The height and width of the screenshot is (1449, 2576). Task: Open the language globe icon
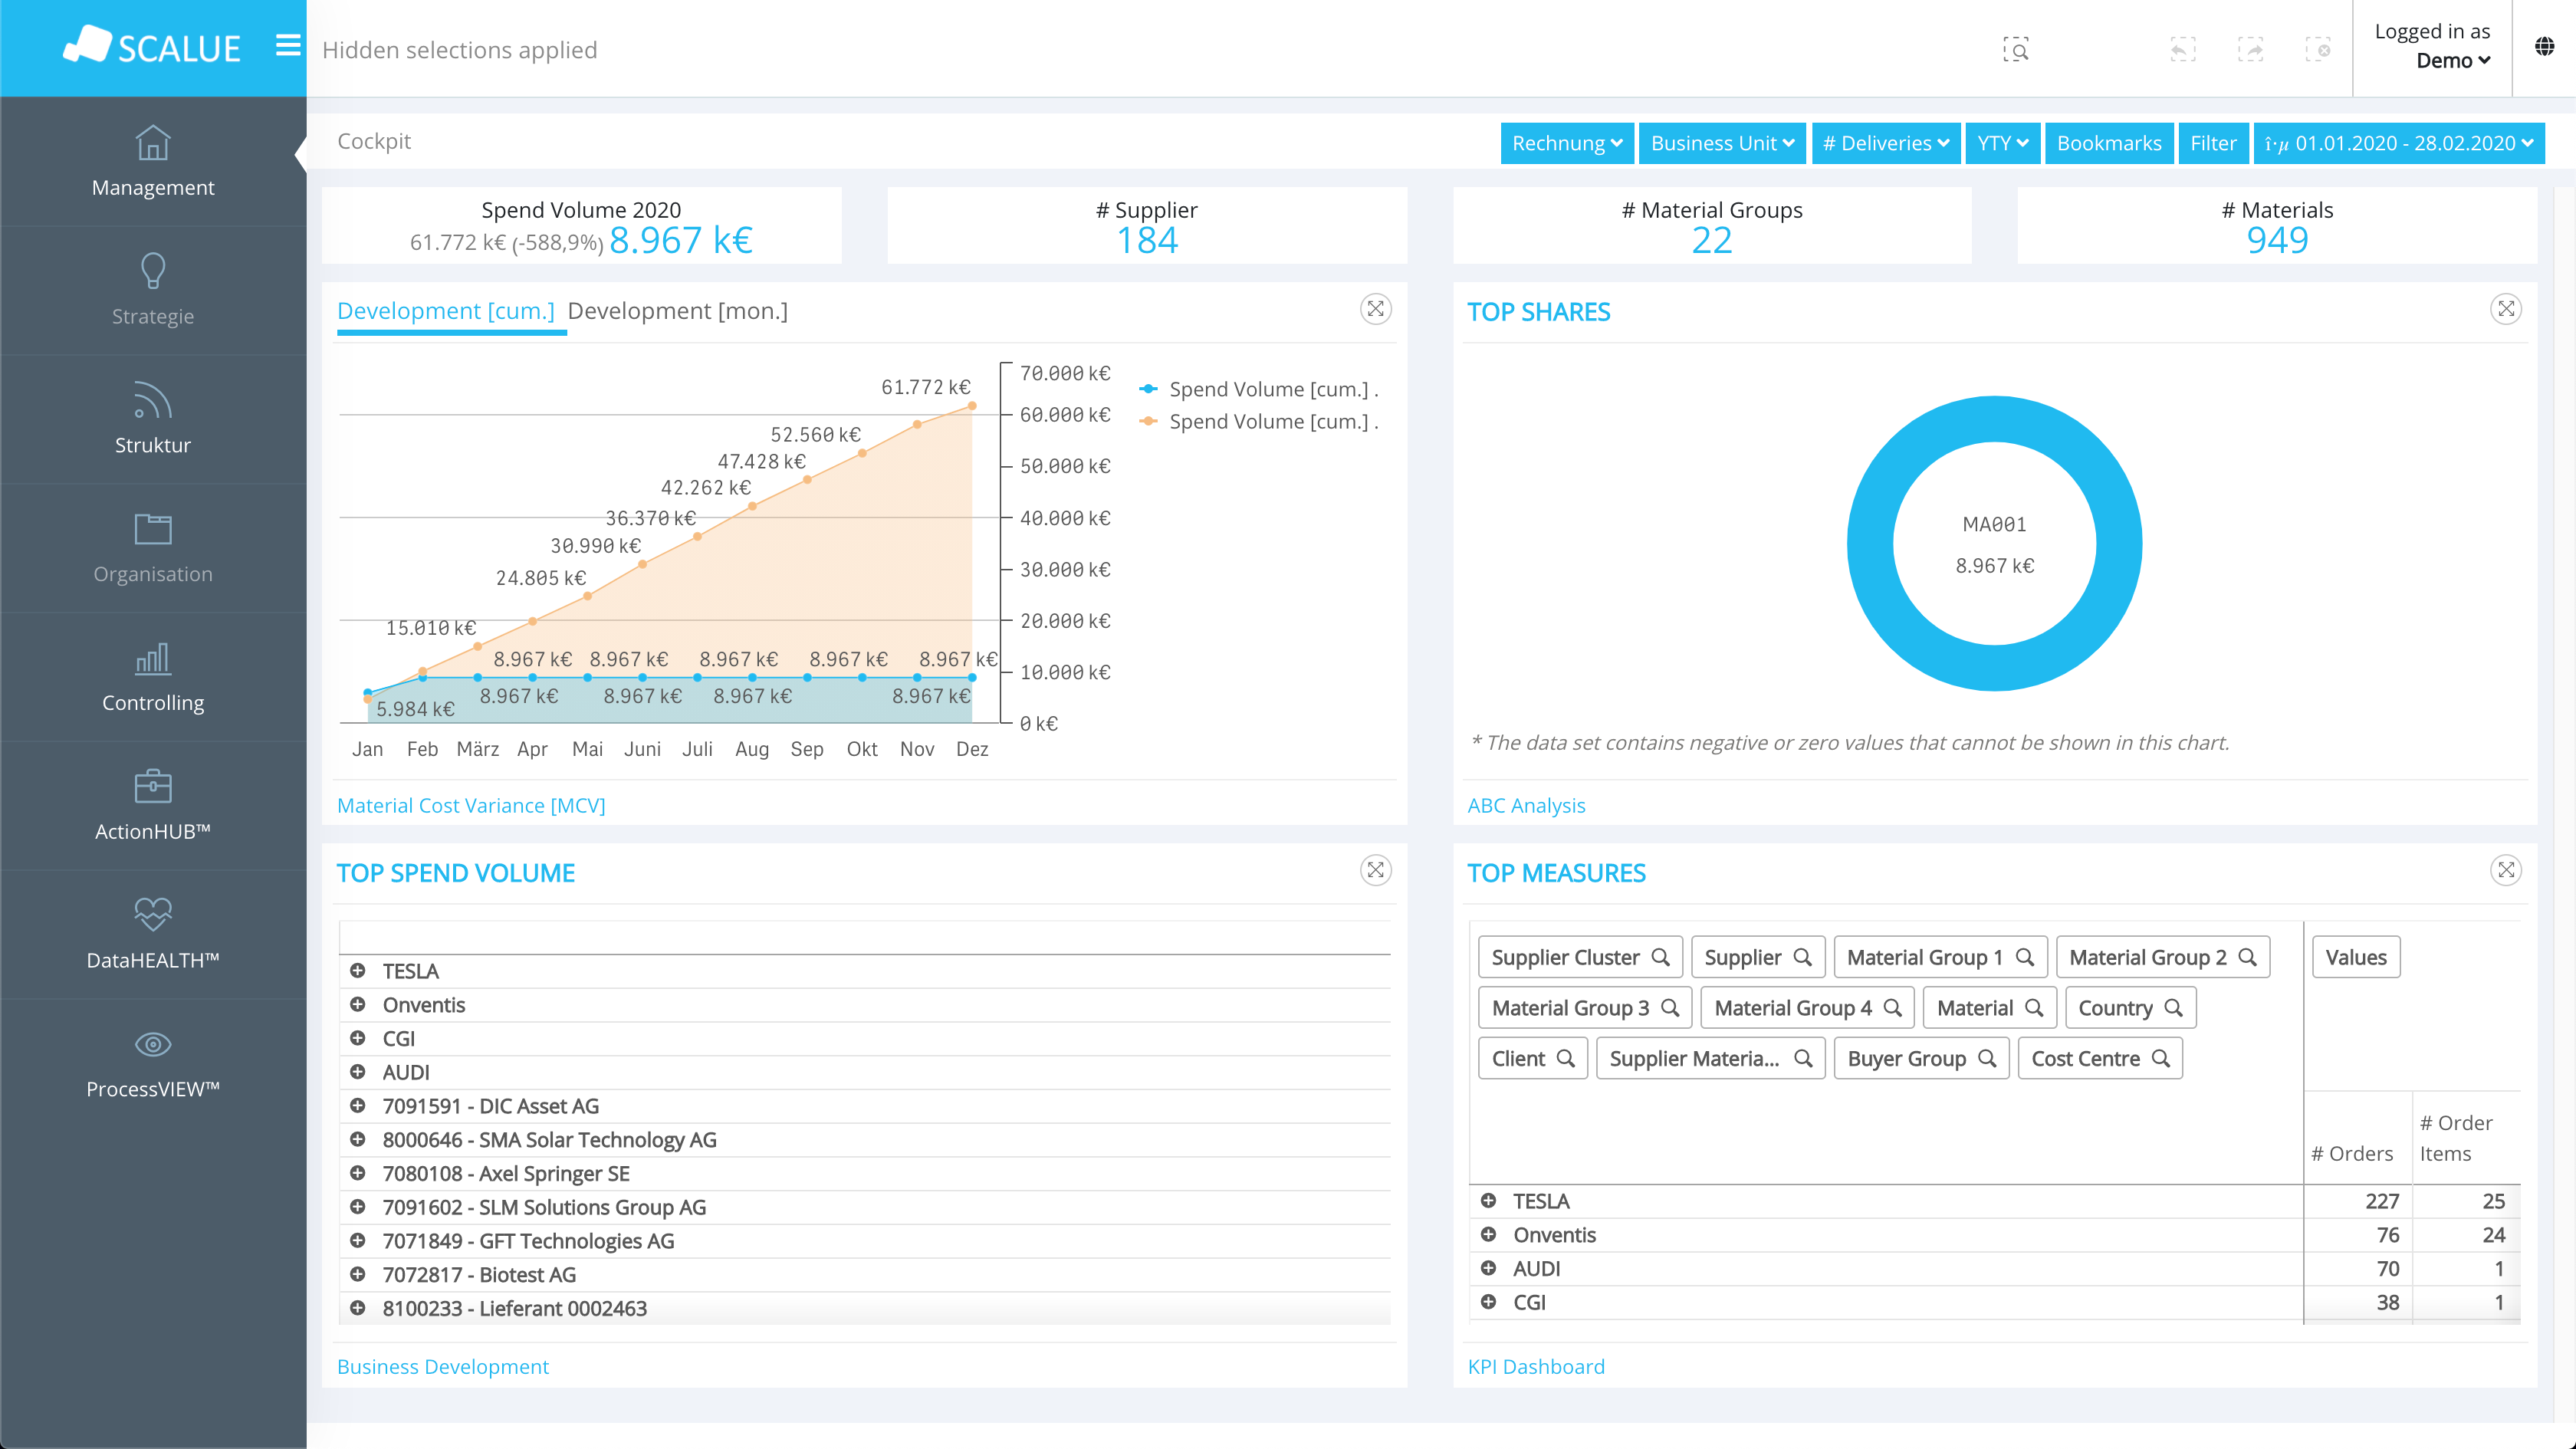2545,46
